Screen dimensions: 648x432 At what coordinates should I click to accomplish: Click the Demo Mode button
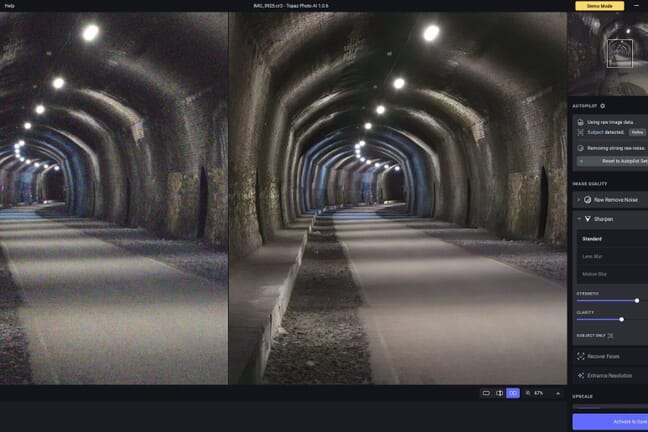(x=600, y=6)
